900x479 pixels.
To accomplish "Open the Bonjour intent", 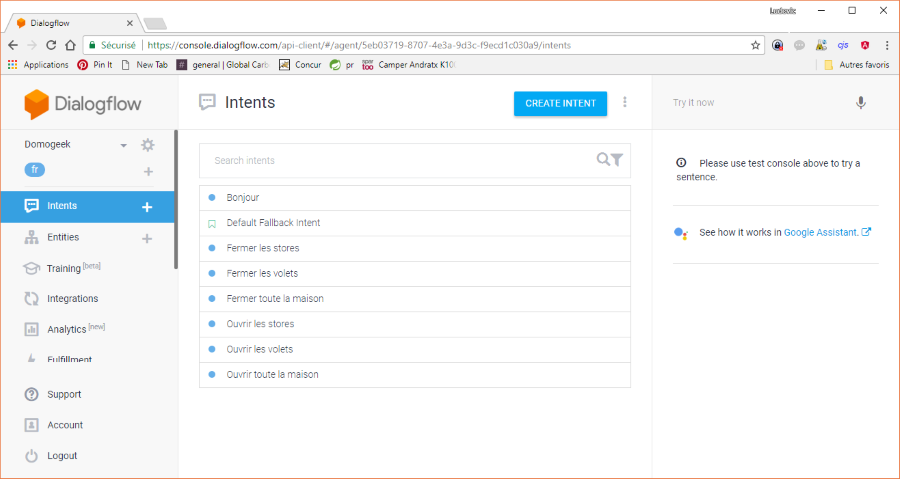I will 415,197.
